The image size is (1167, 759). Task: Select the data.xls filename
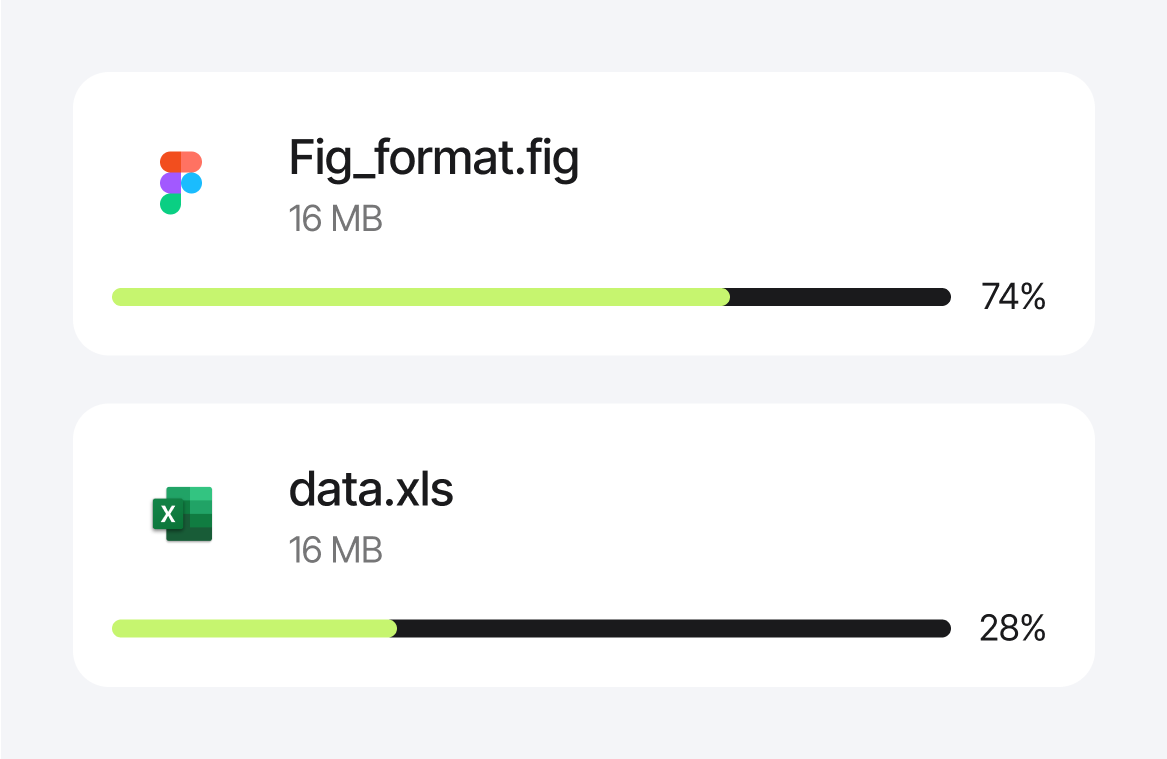(x=370, y=491)
